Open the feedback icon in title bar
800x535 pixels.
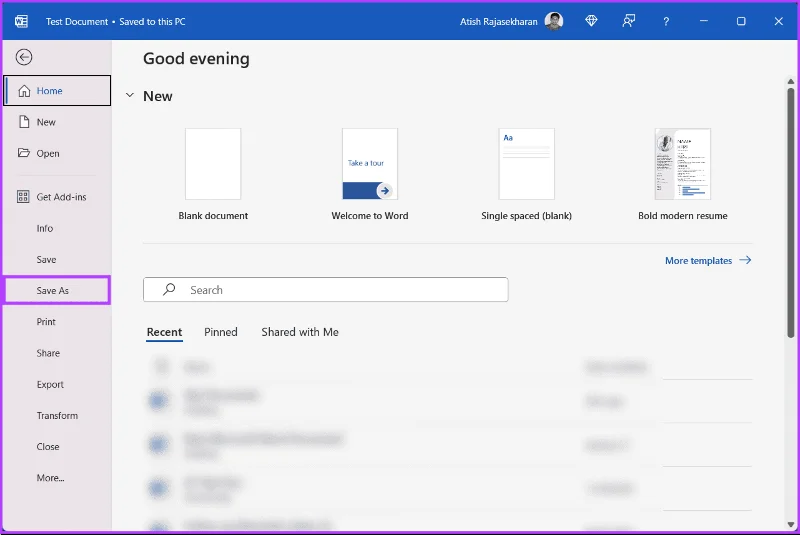tap(629, 21)
